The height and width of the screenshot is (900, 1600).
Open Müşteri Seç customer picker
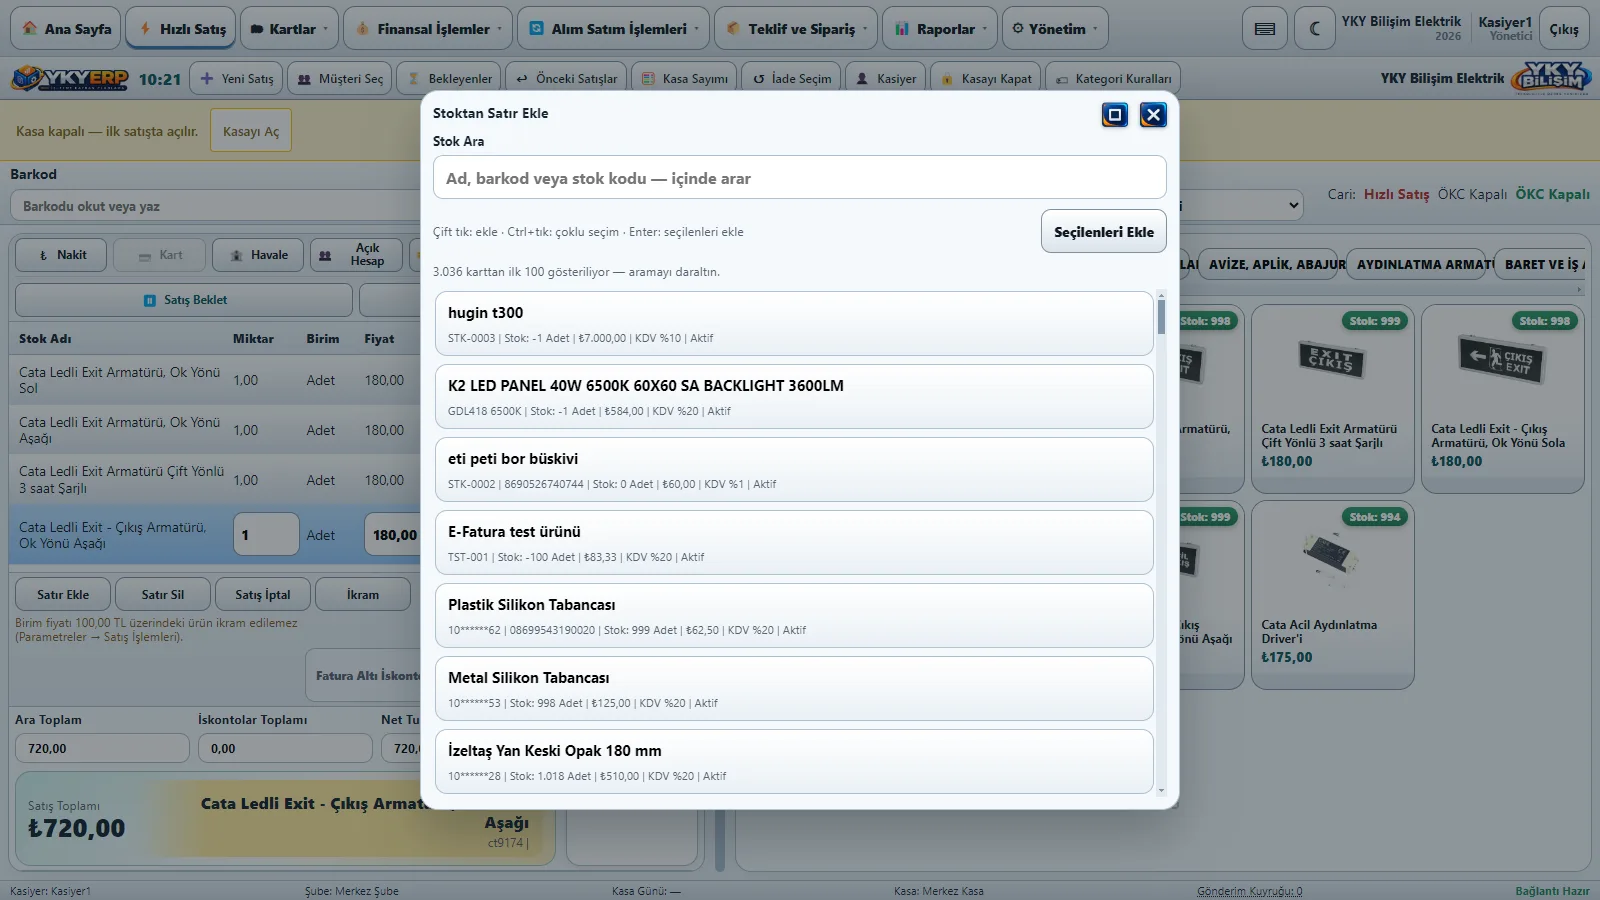340,78
